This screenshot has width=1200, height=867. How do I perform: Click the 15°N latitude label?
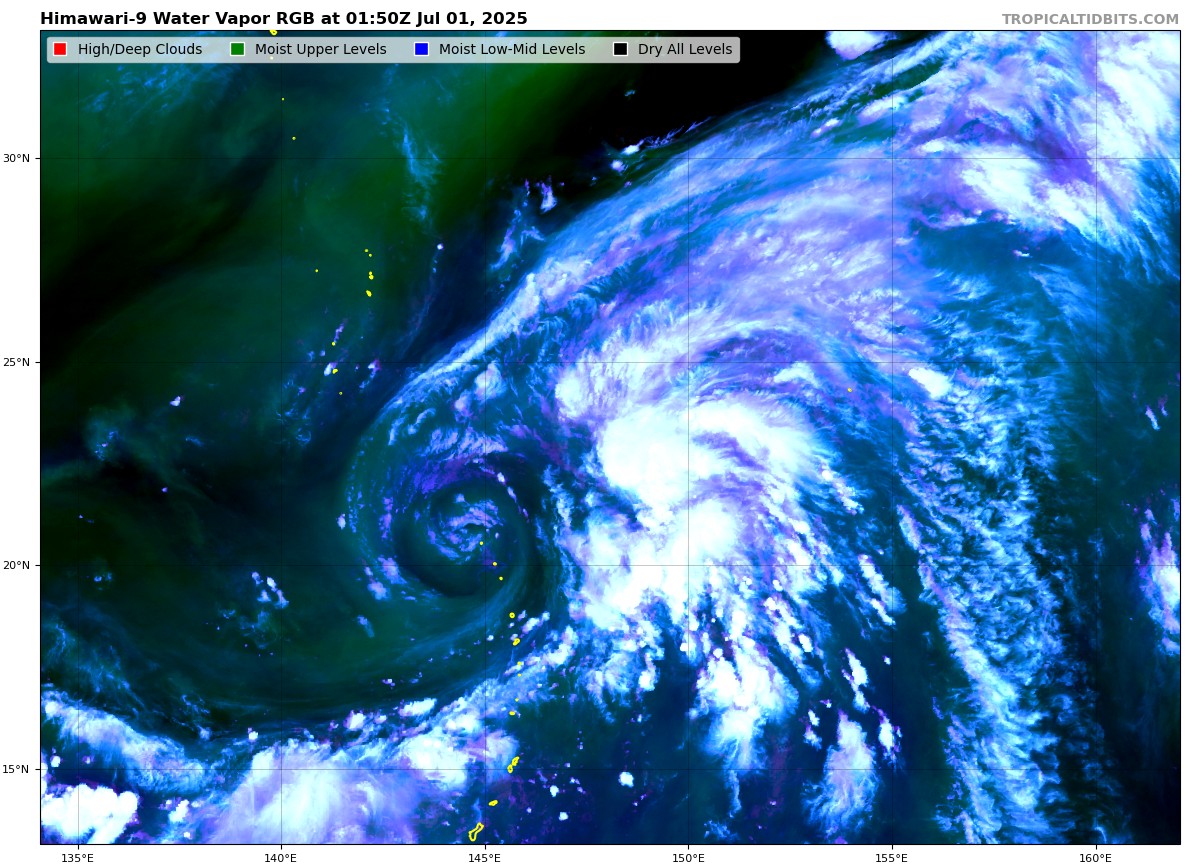(x=17, y=769)
